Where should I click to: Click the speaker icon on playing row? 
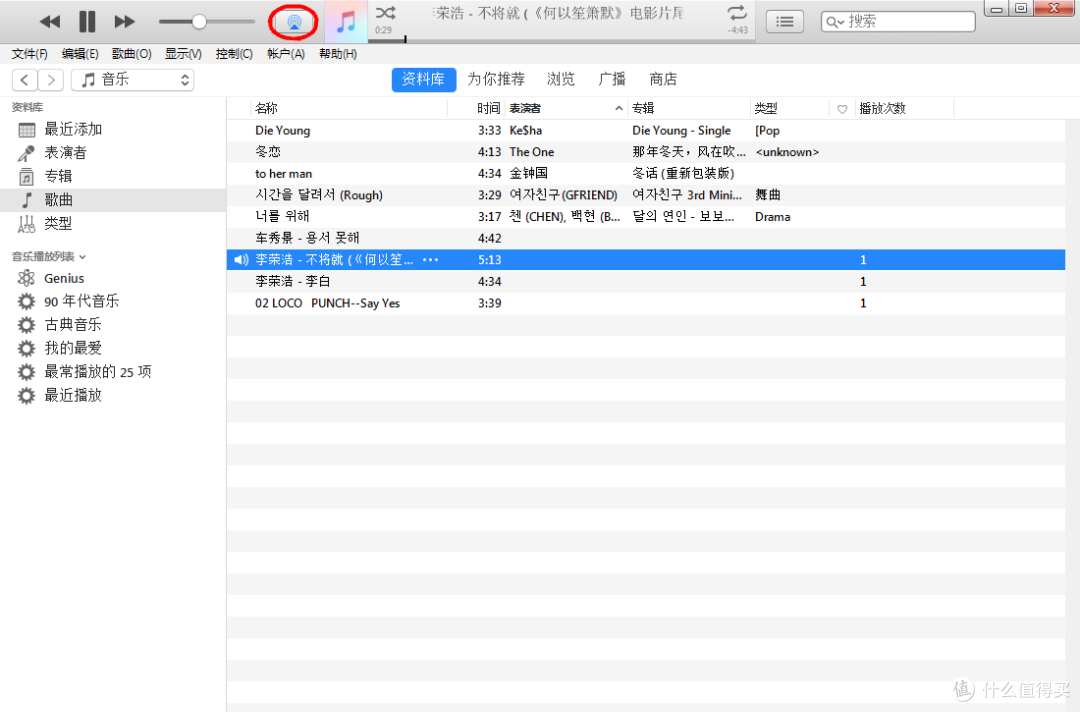point(241,260)
